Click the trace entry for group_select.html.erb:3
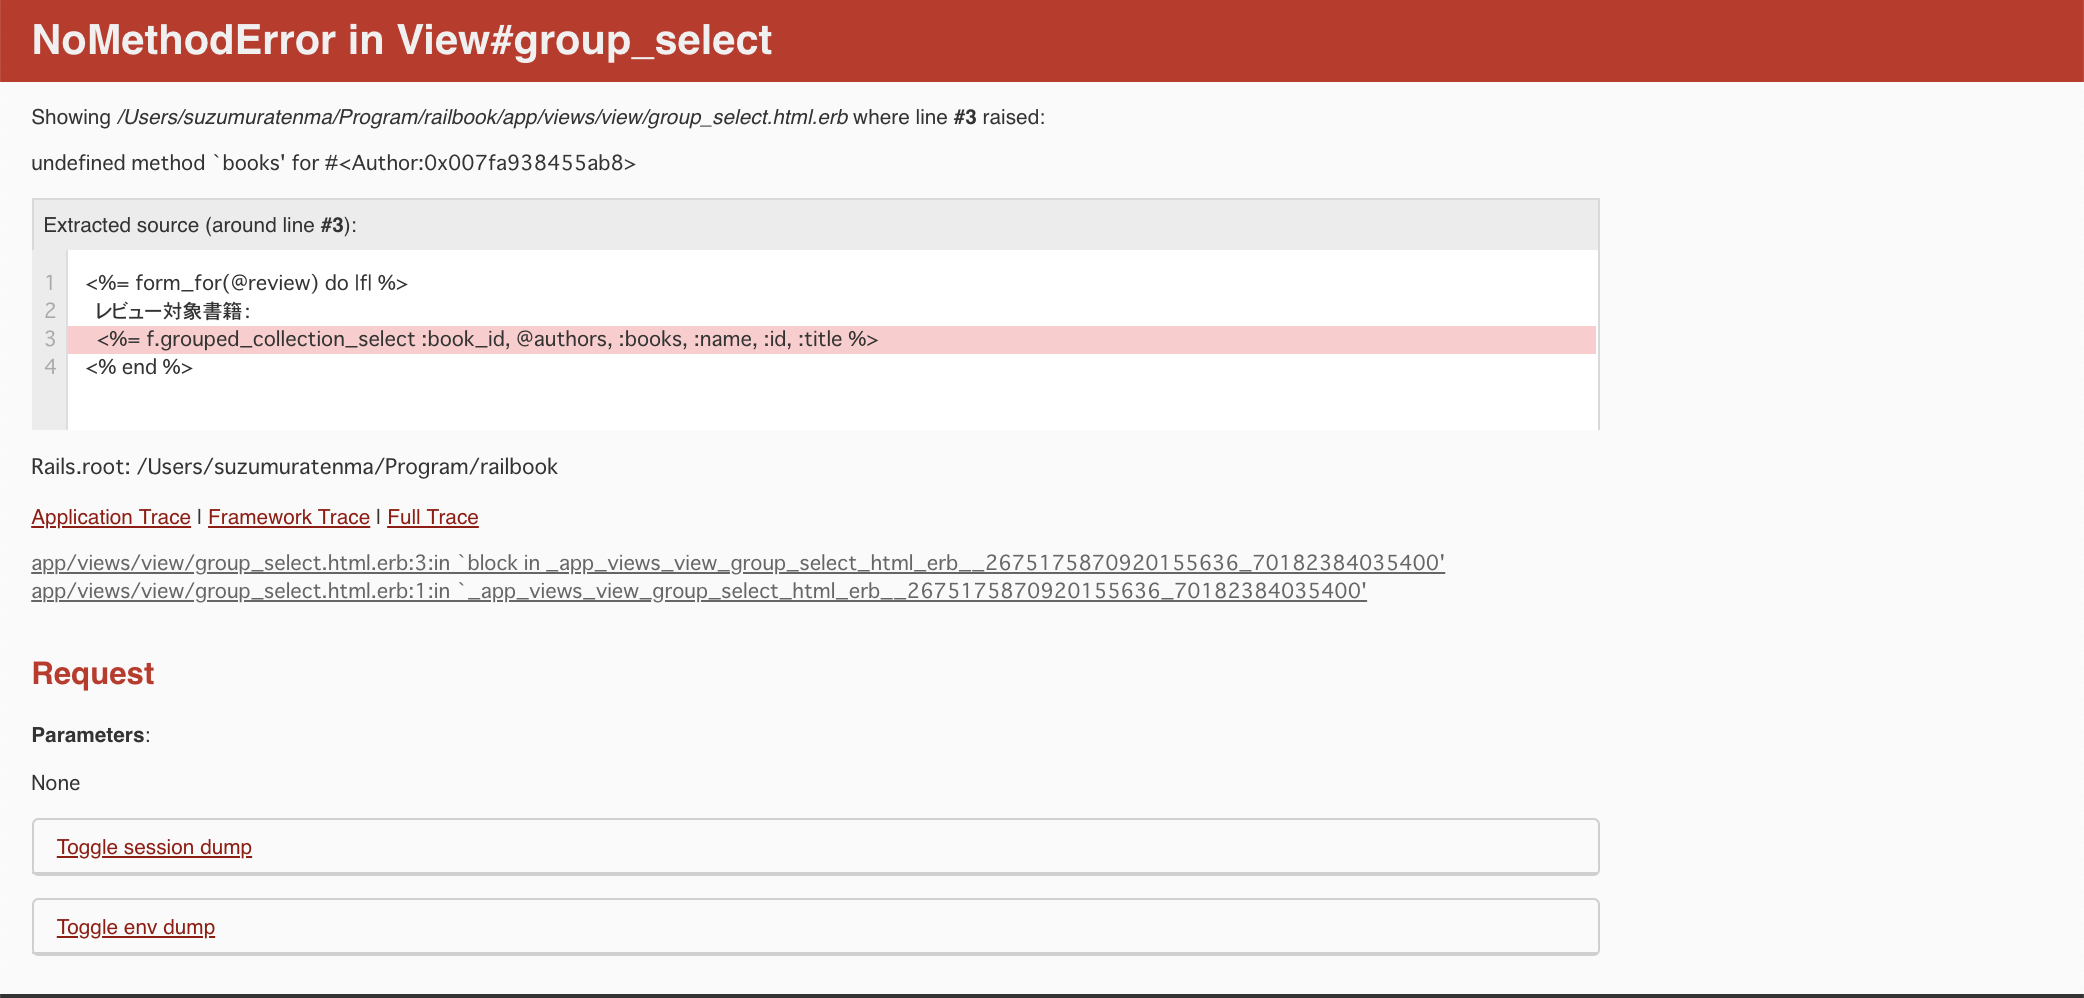Viewport: 2084px width, 998px height. [x=737, y=563]
